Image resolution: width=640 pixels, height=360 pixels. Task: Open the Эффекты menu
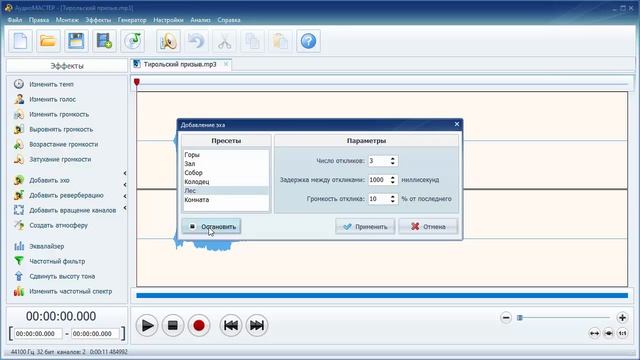(98, 20)
